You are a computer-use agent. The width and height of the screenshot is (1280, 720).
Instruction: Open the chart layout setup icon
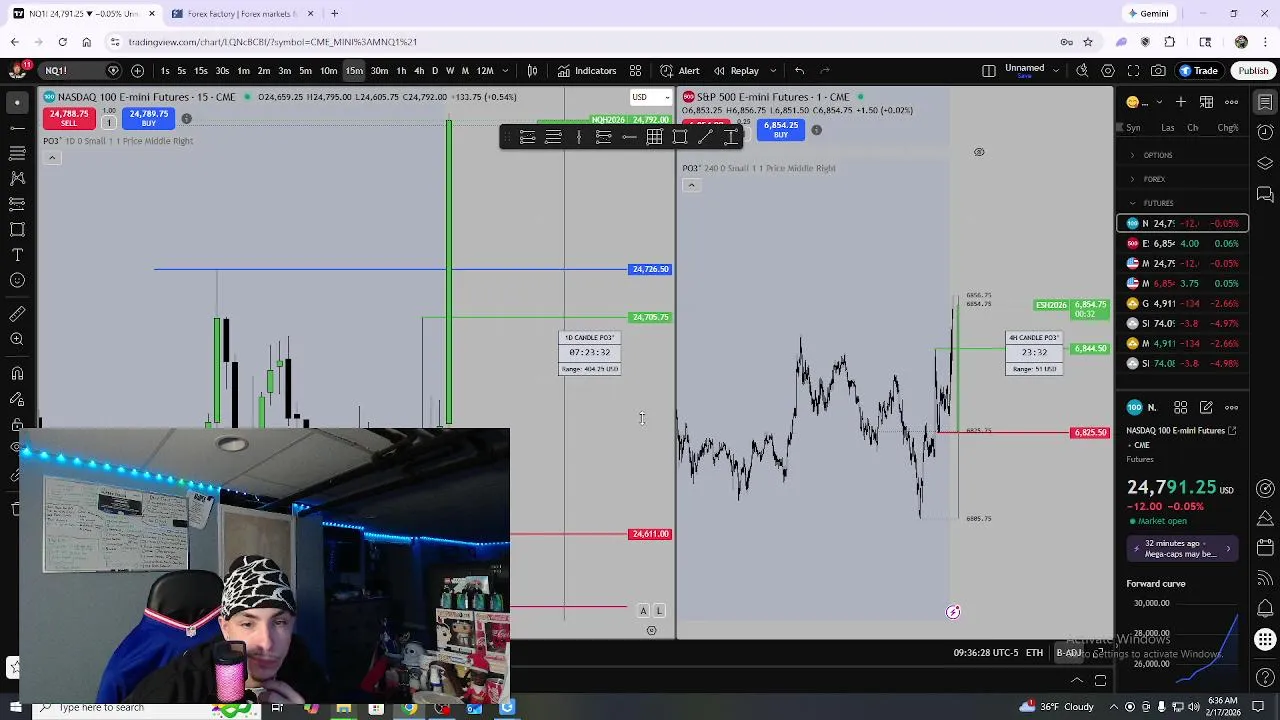(988, 71)
